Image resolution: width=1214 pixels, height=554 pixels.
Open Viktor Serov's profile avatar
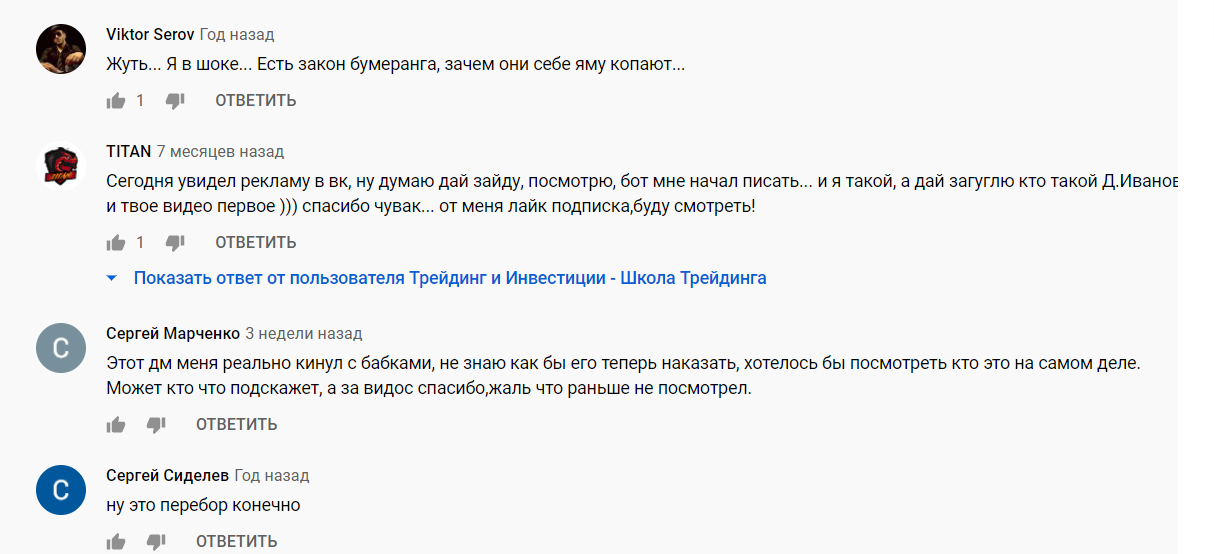60,49
